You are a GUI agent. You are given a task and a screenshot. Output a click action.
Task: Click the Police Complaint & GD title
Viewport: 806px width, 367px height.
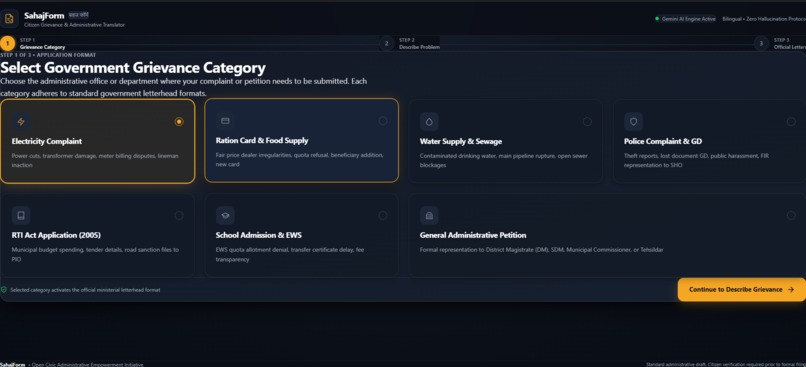point(663,141)
